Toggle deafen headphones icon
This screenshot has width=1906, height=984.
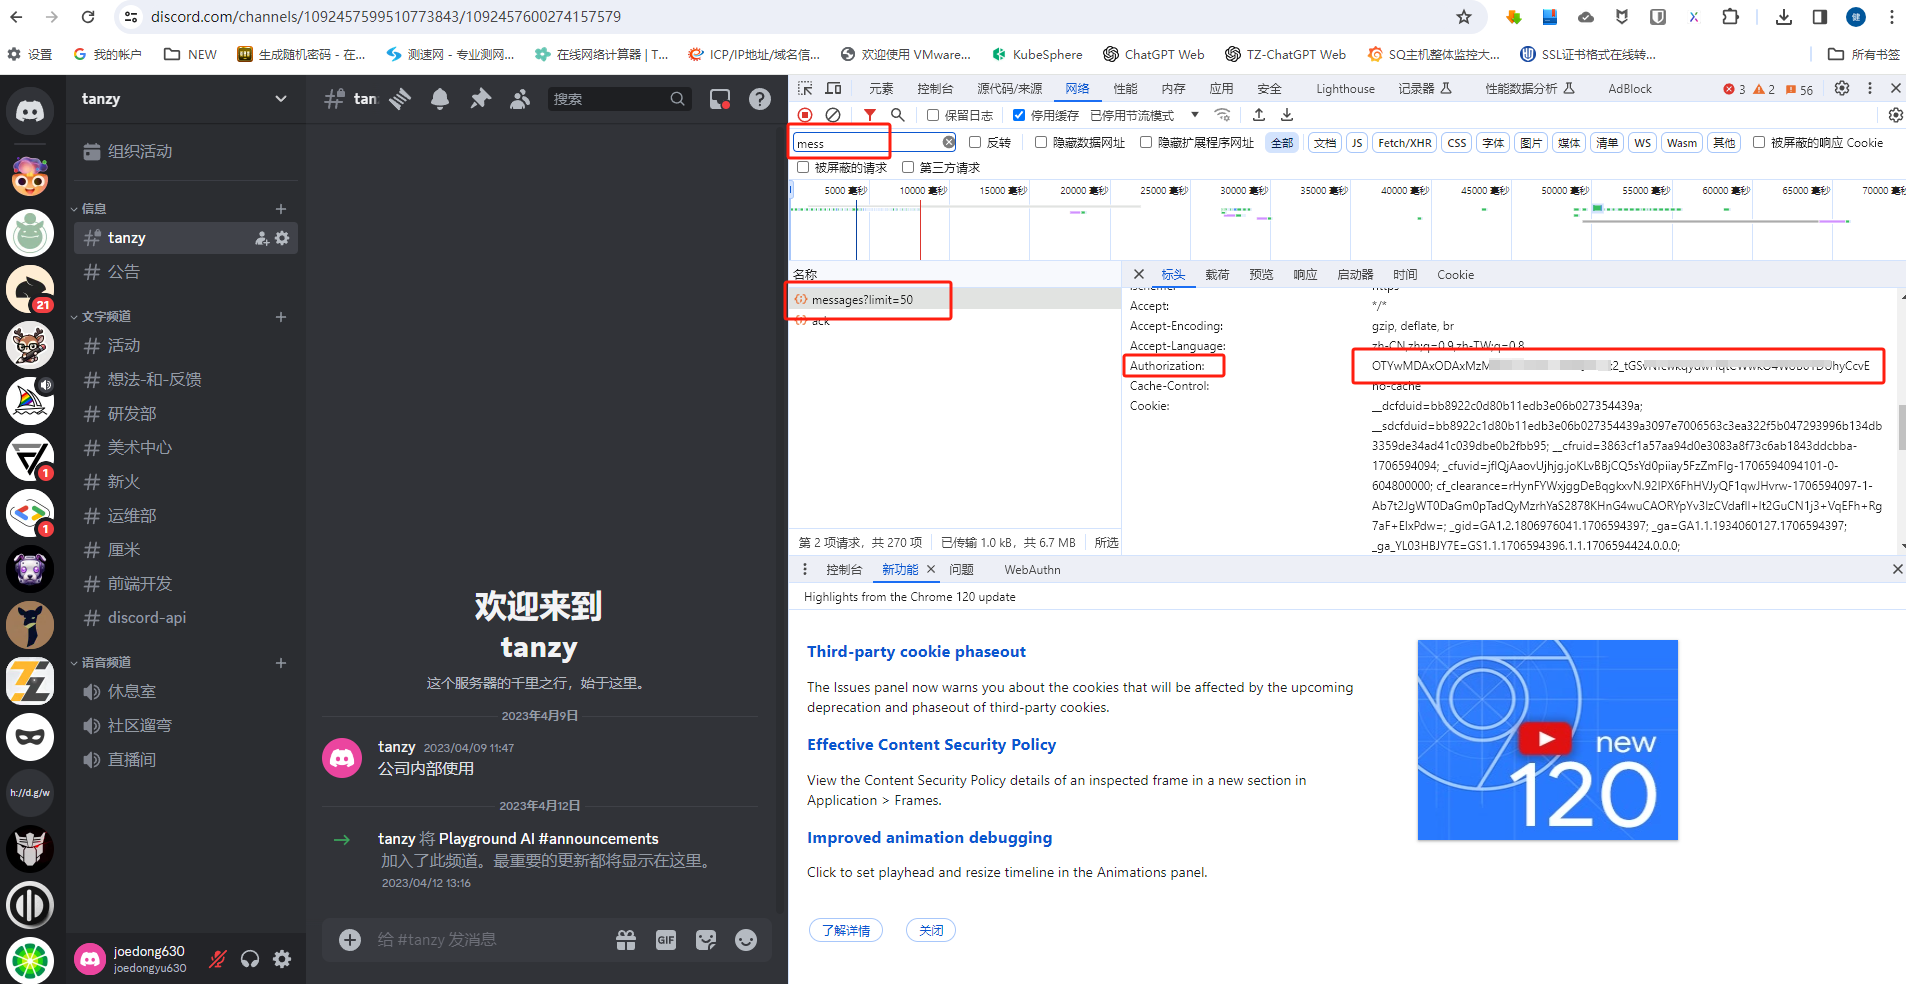tap(250, 960)
